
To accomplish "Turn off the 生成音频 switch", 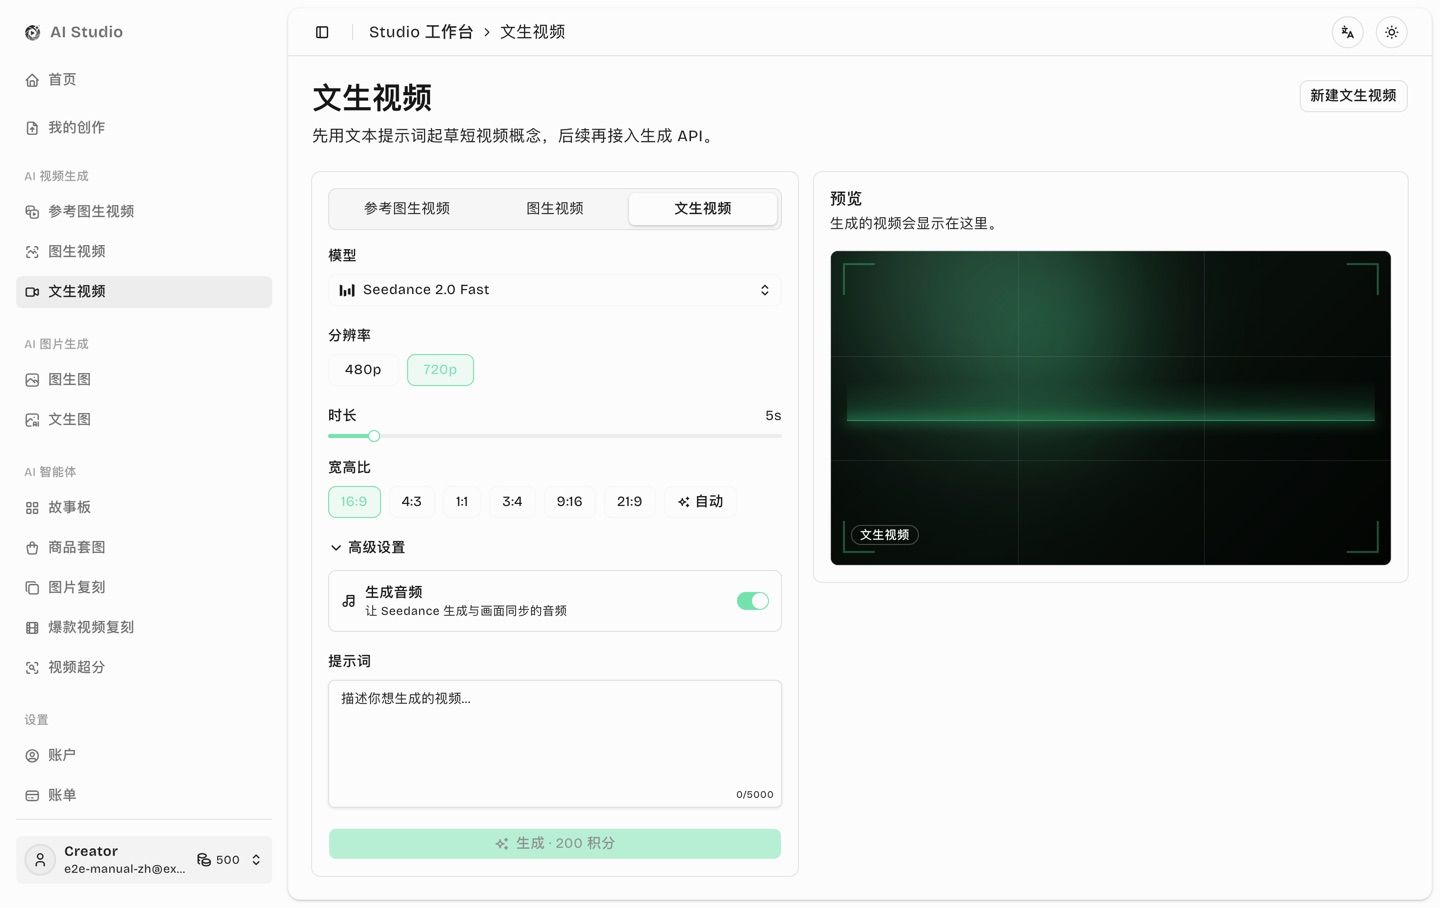I will point(753,601).
